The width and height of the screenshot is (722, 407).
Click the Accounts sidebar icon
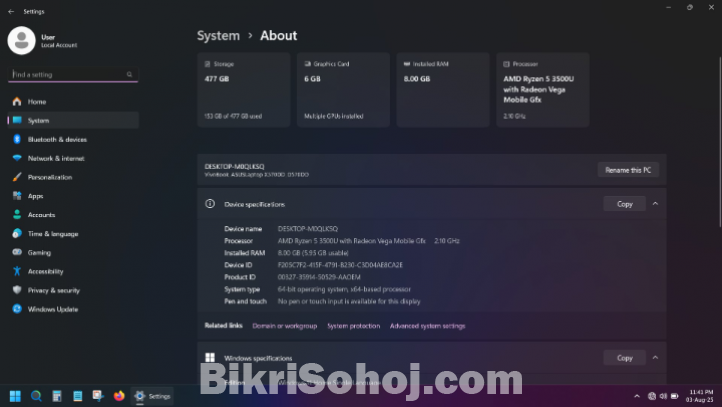17,215
